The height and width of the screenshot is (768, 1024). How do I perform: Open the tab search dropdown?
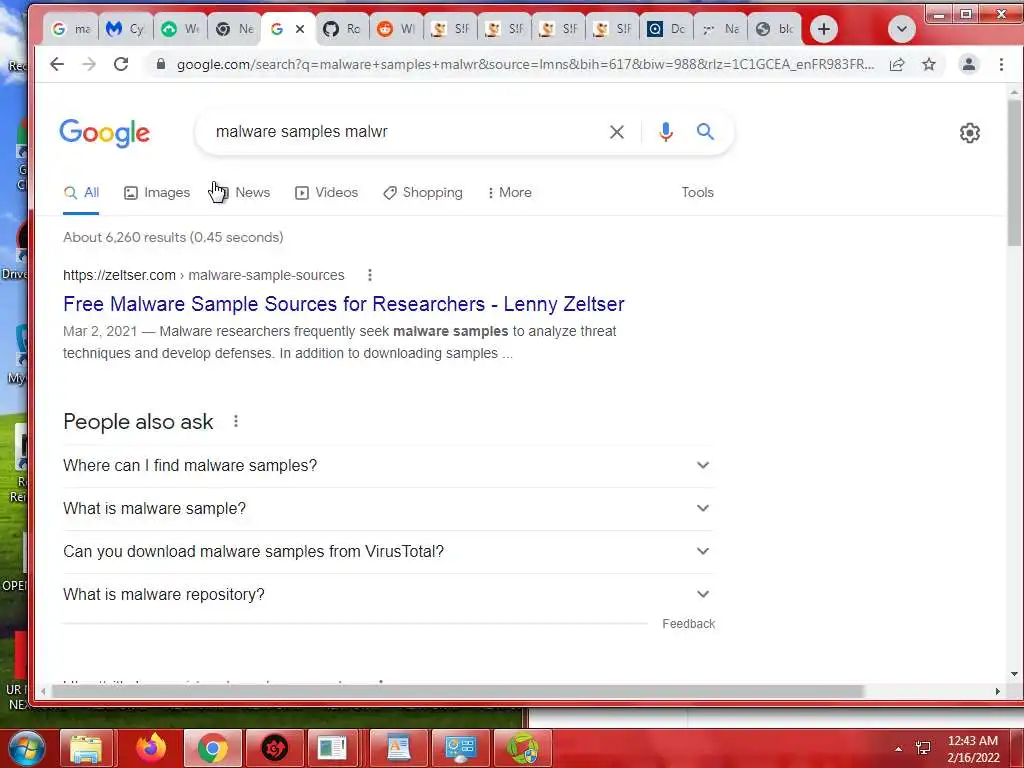901,29
